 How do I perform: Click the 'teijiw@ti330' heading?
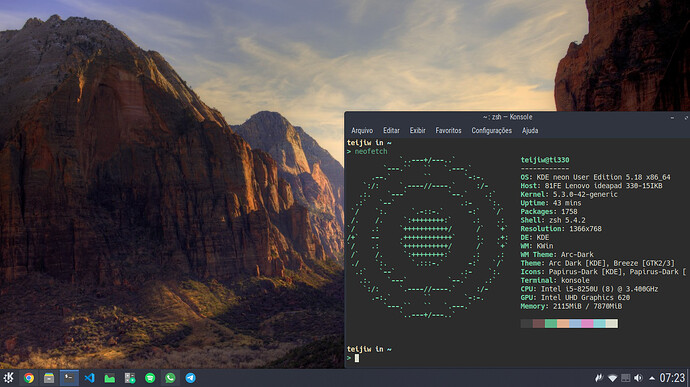click(x=545, y=160)
